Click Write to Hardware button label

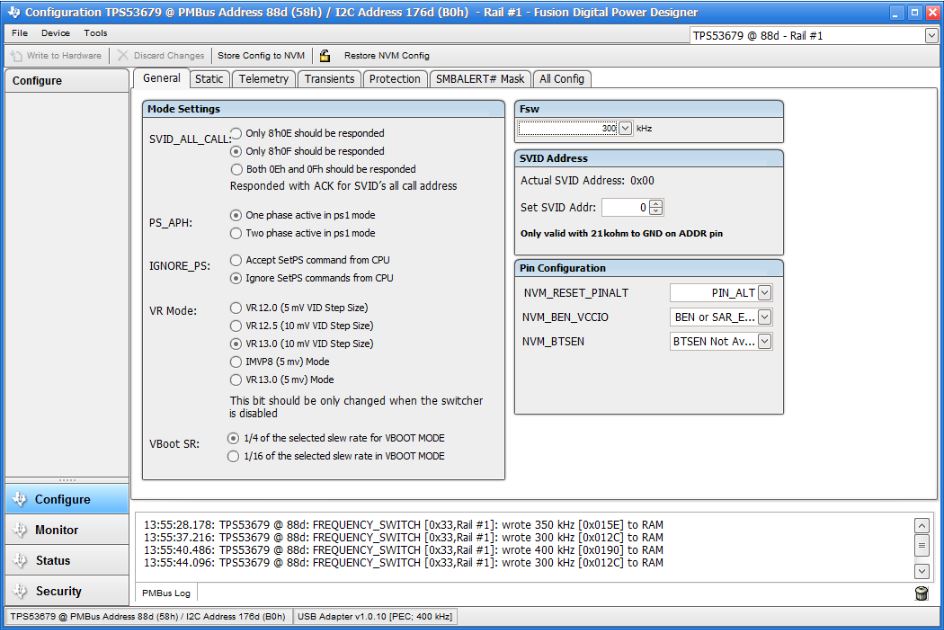click(x=64, y=55)
